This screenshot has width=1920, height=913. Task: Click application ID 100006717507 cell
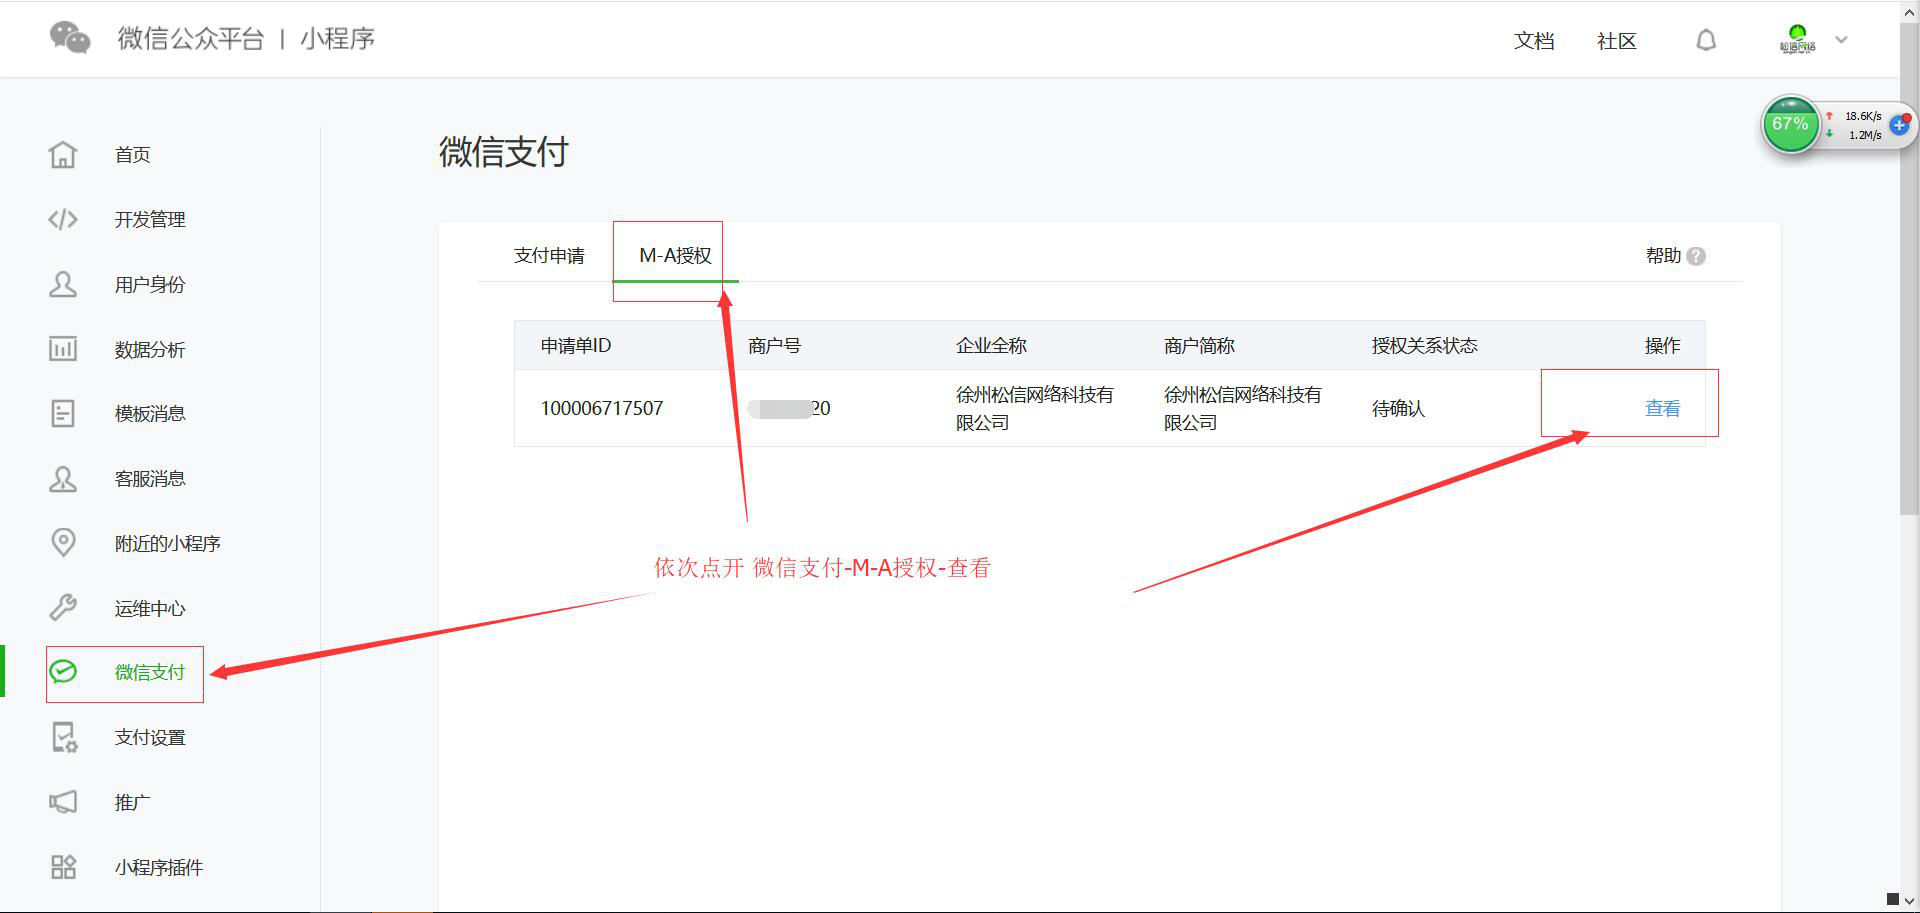[x=602, y=408]
